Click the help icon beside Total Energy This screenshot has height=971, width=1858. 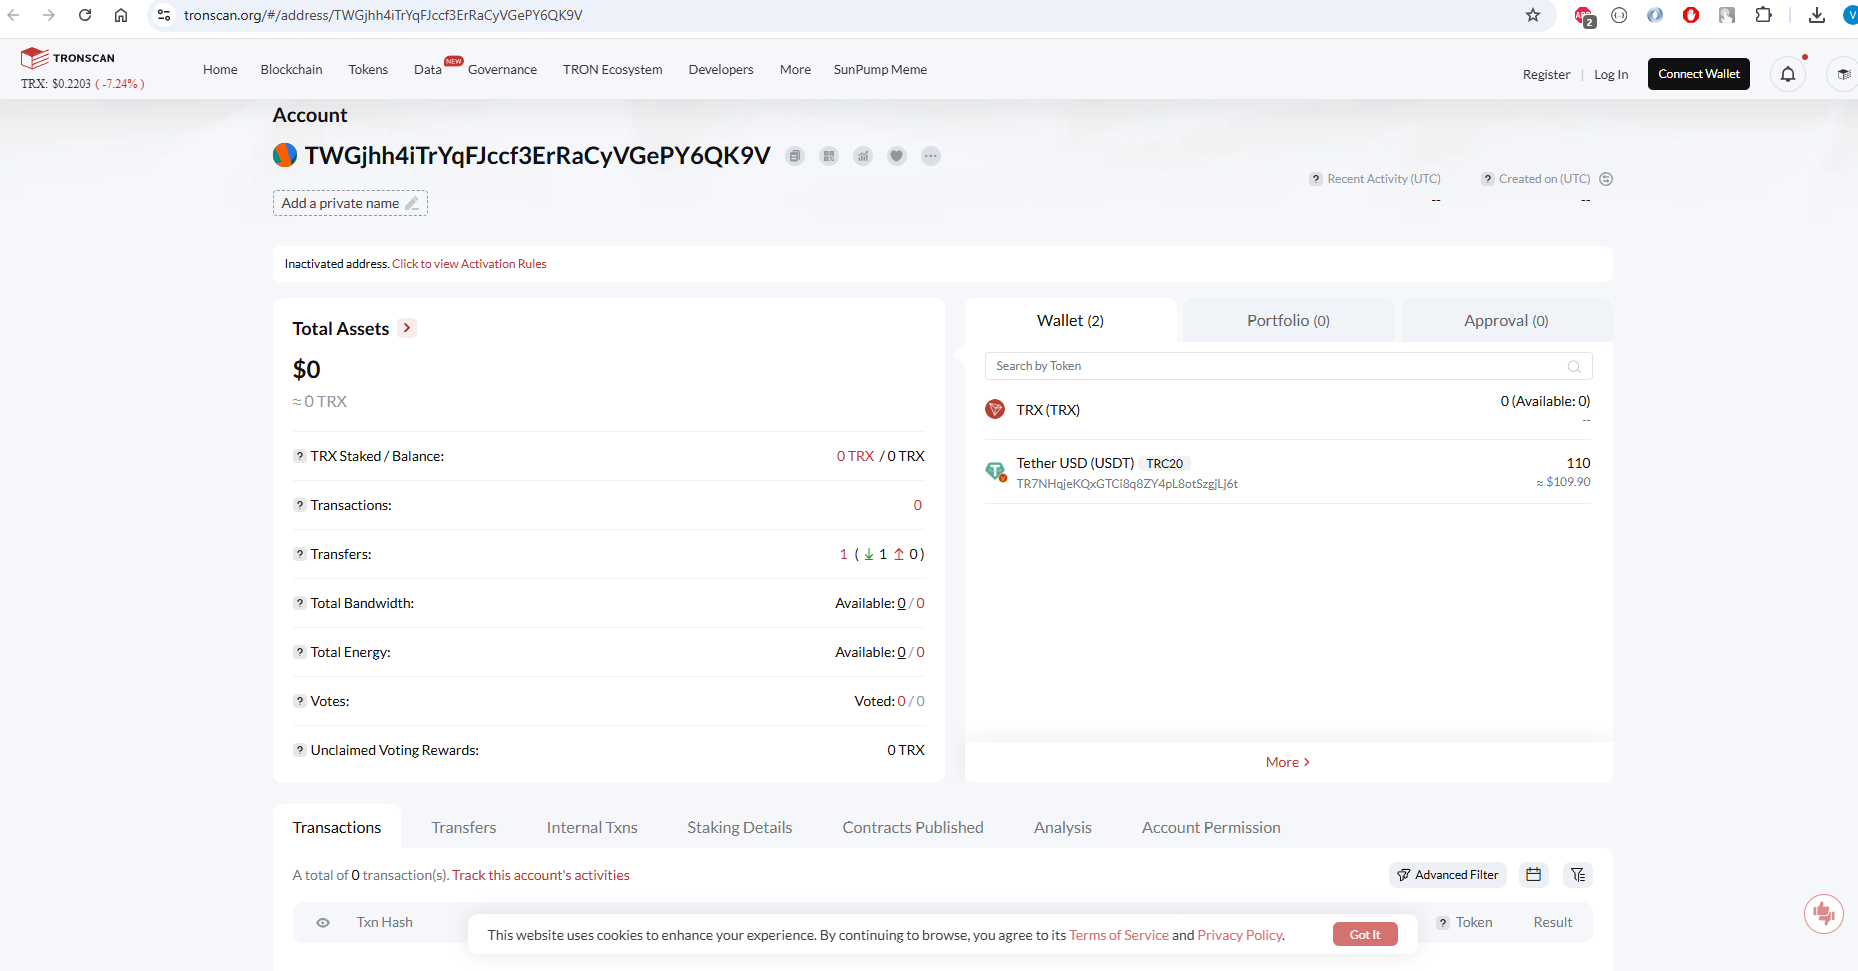[299, 652]
